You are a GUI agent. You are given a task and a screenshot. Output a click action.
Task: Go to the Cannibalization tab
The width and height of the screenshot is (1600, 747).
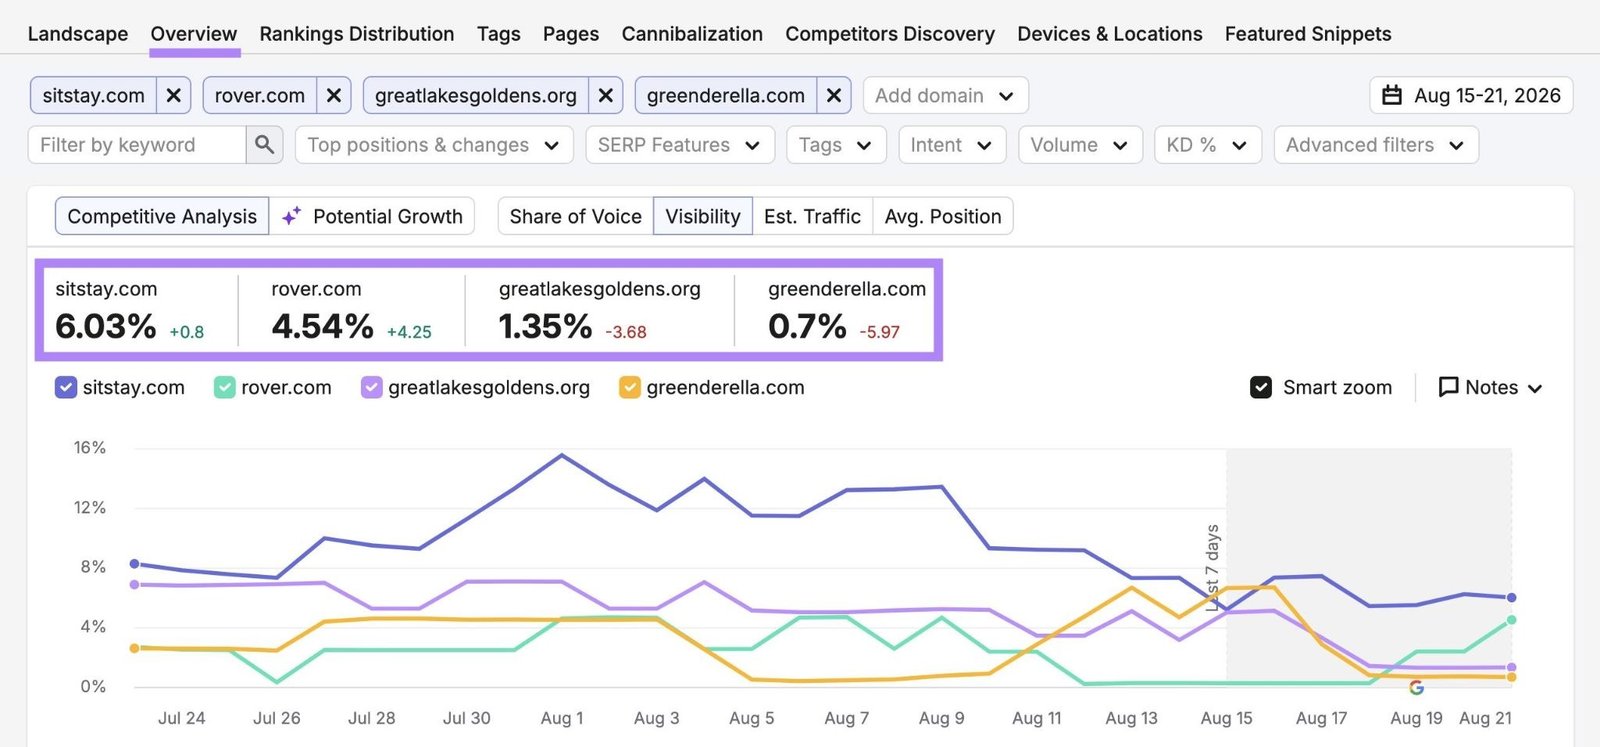tap(692, 34)
